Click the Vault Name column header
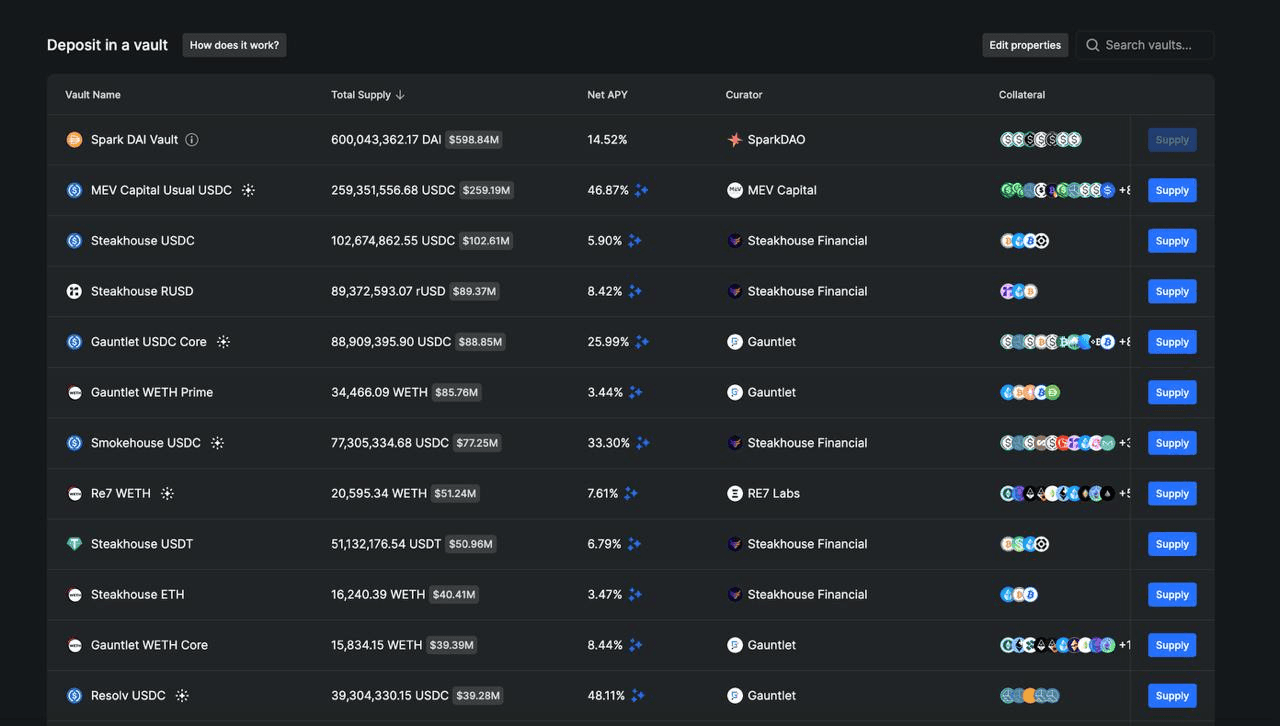The width and height of the screenshot is (1280, 726). tap(93, 95)
